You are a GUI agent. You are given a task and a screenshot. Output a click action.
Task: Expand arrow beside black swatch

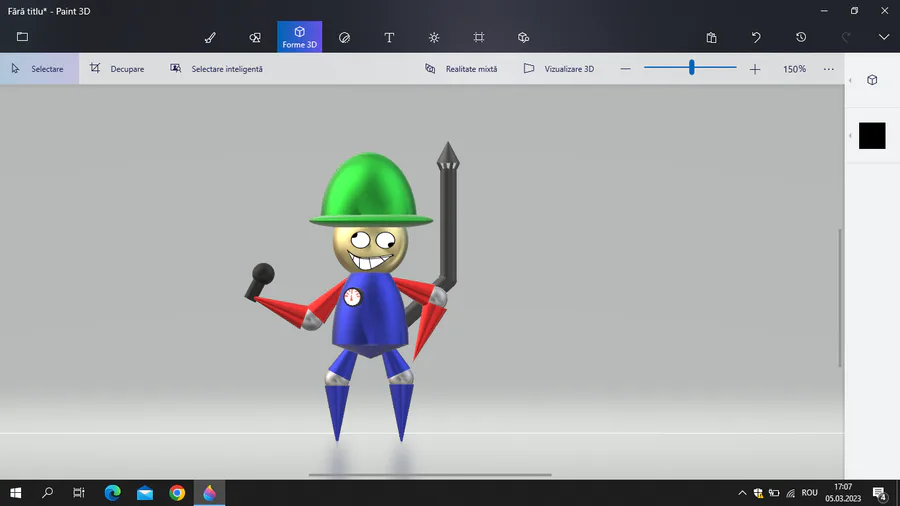pyautogui.click(x=851, y=136)
